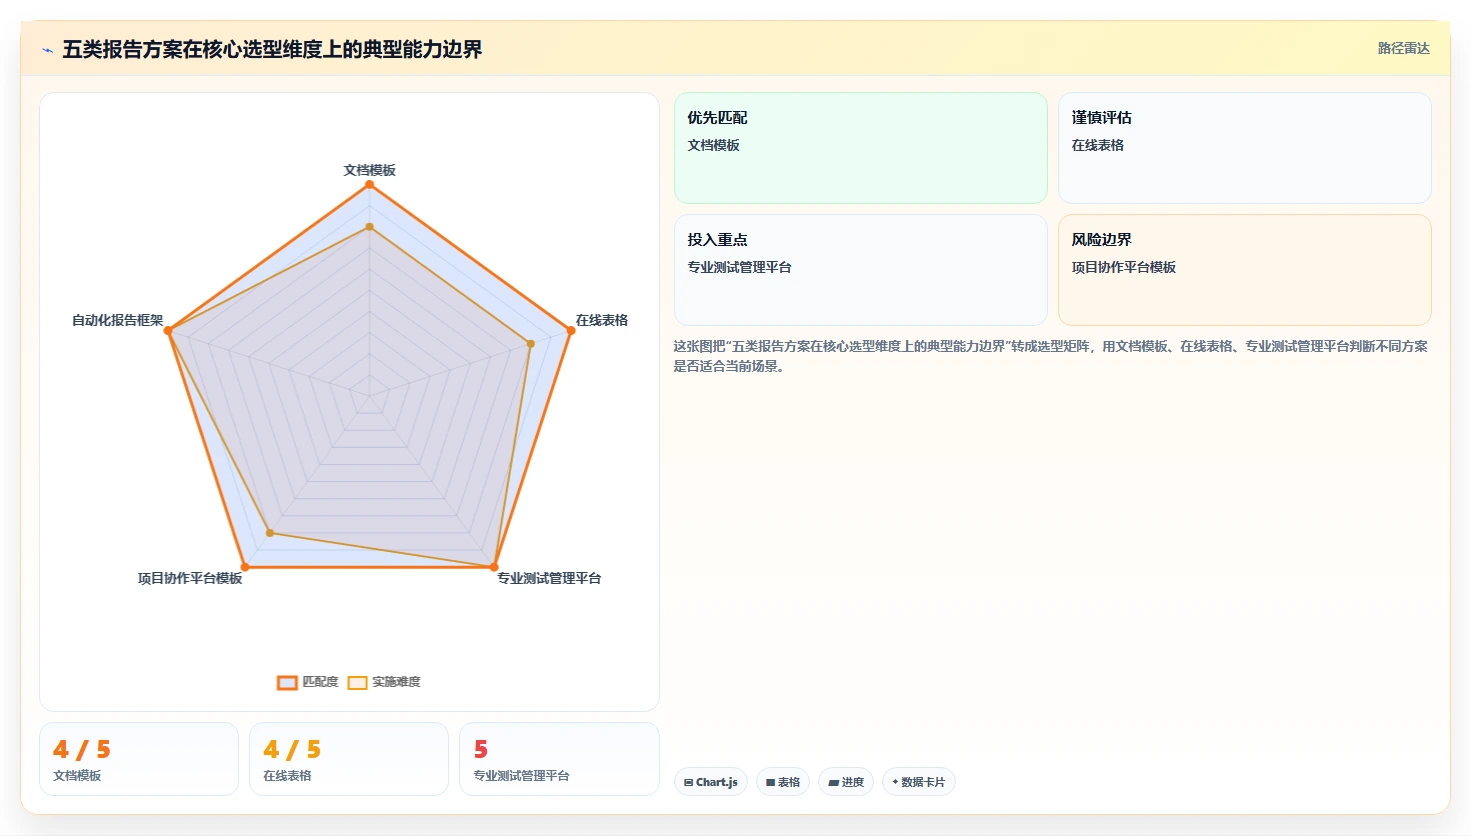Select the Chart.js tag
Viewport: 1471px width, 836px height.
pos(711,782)
